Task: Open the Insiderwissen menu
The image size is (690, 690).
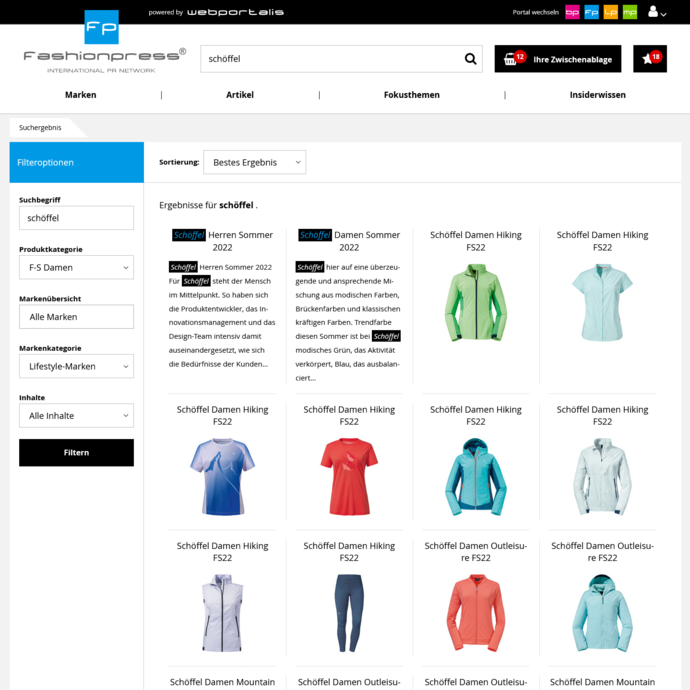Action: [598, 95]
